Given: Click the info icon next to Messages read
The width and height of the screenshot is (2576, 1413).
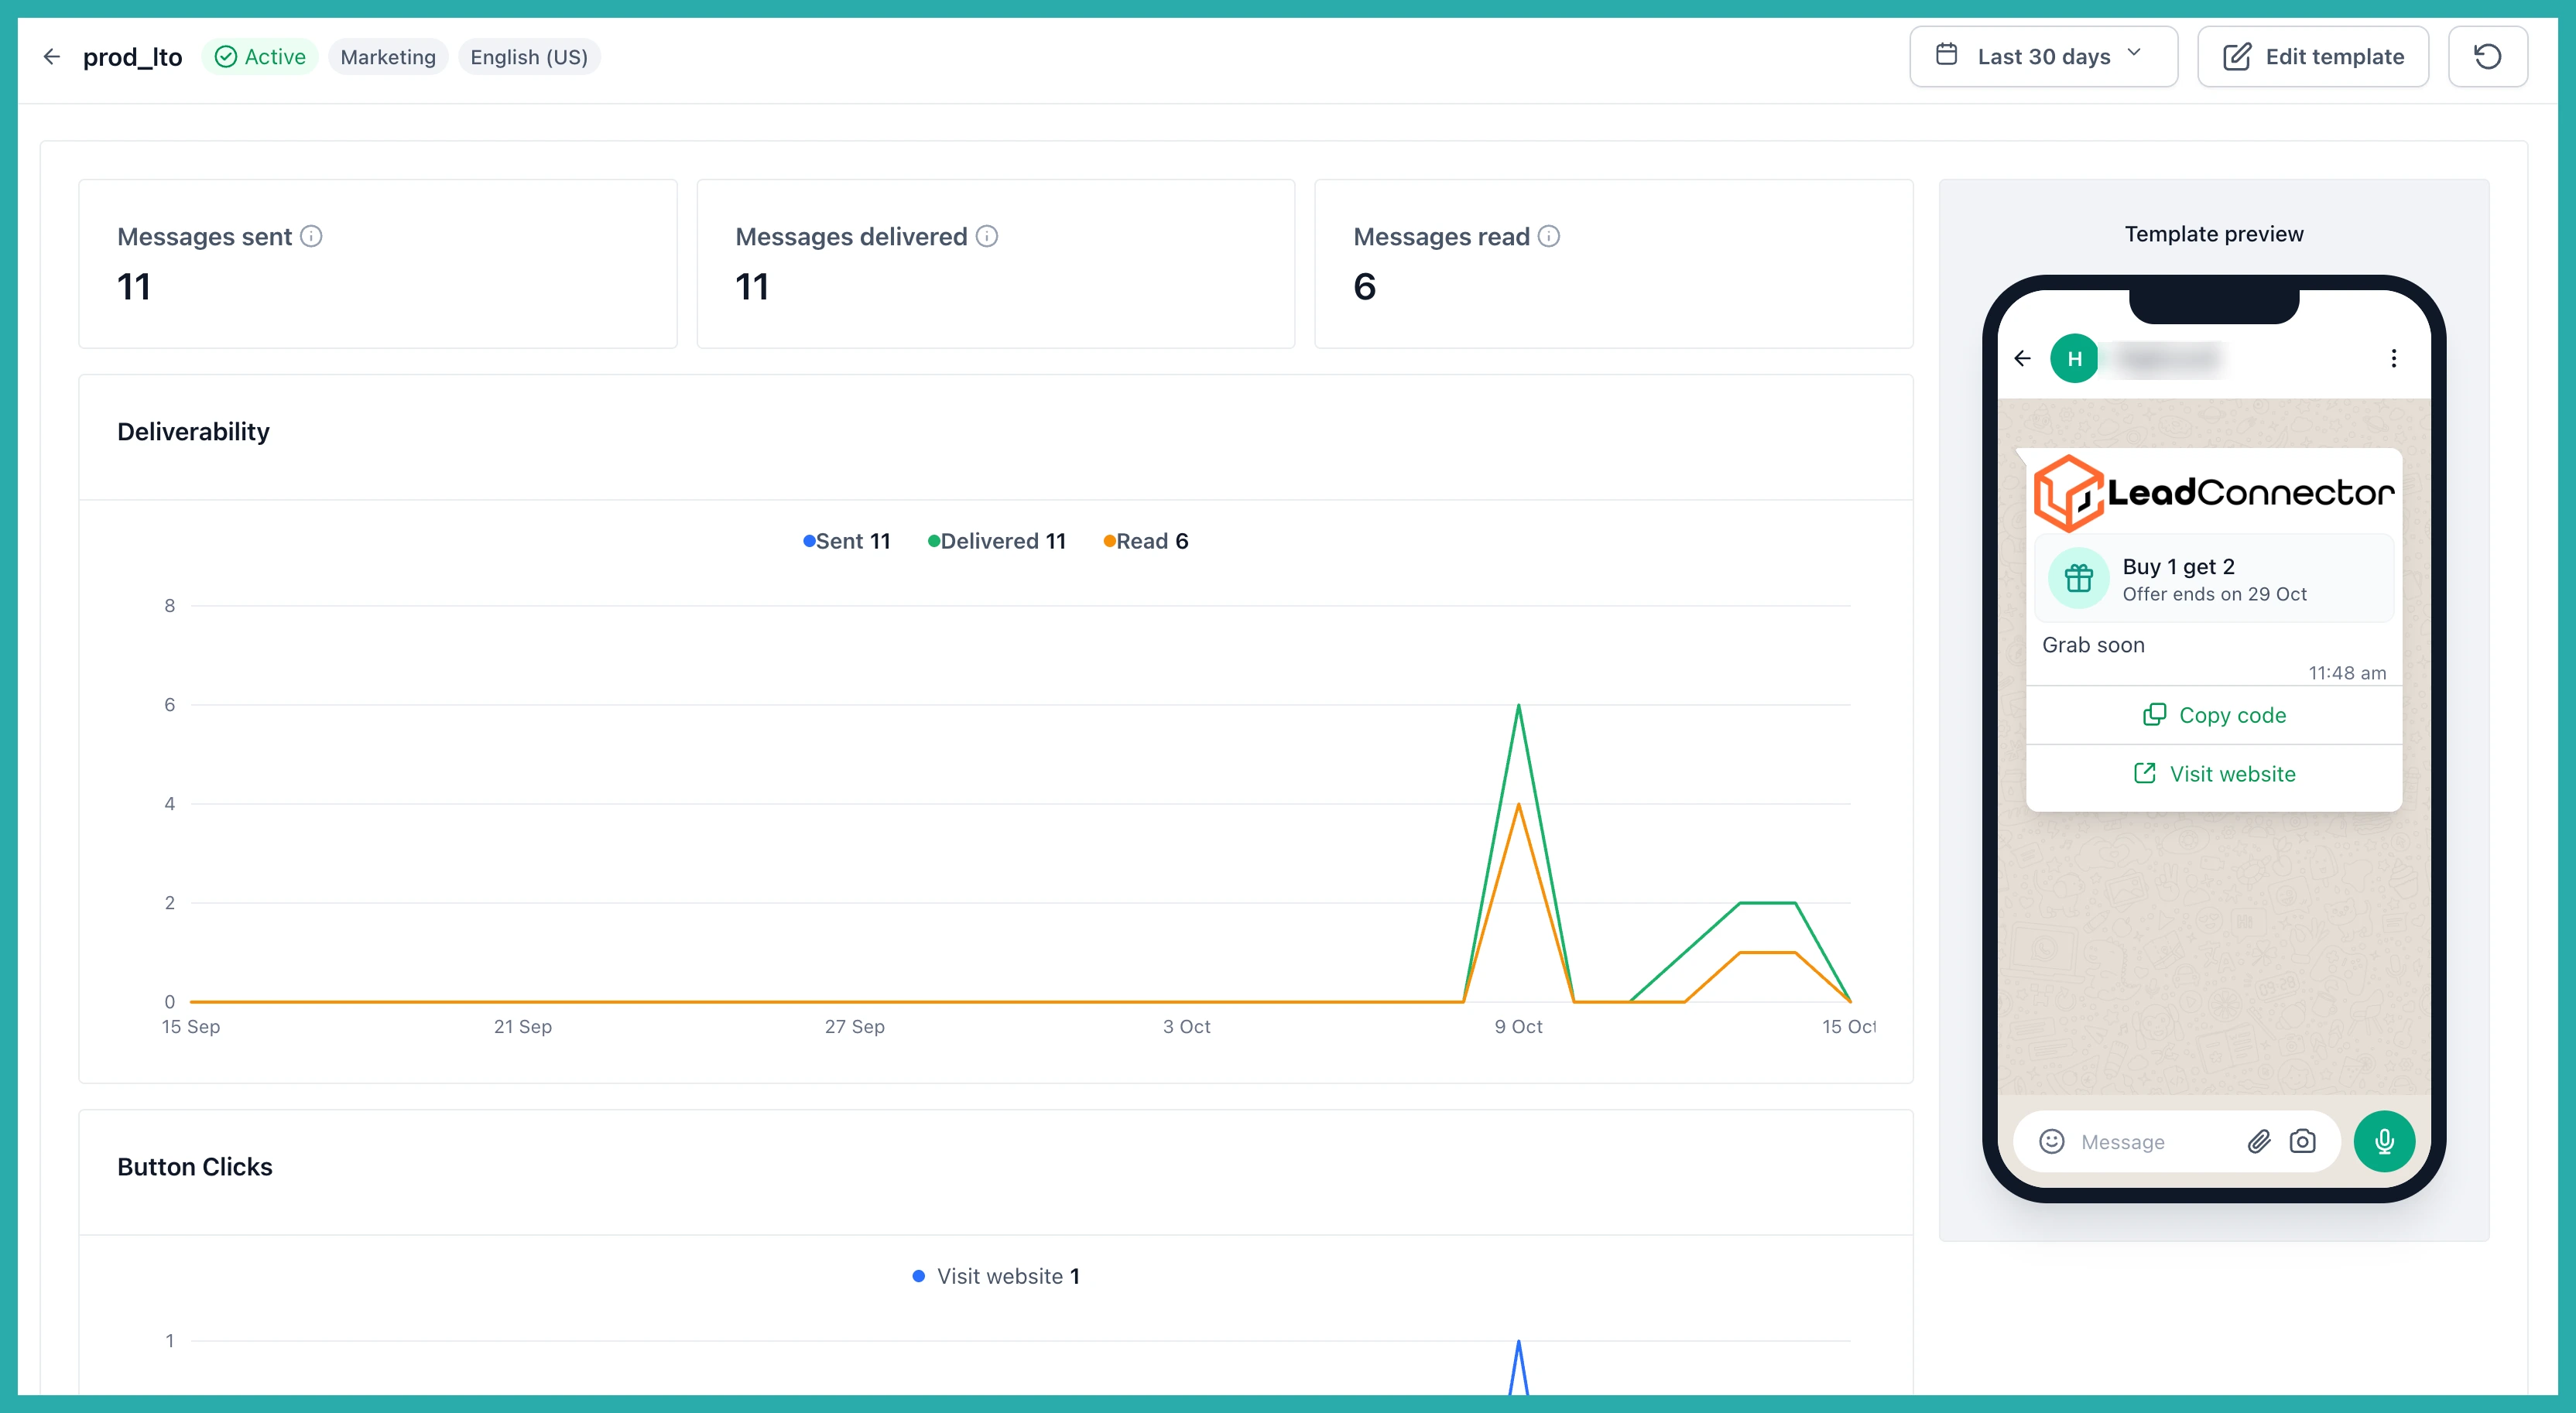Looking at the screenshot, I should (1549, 236).
